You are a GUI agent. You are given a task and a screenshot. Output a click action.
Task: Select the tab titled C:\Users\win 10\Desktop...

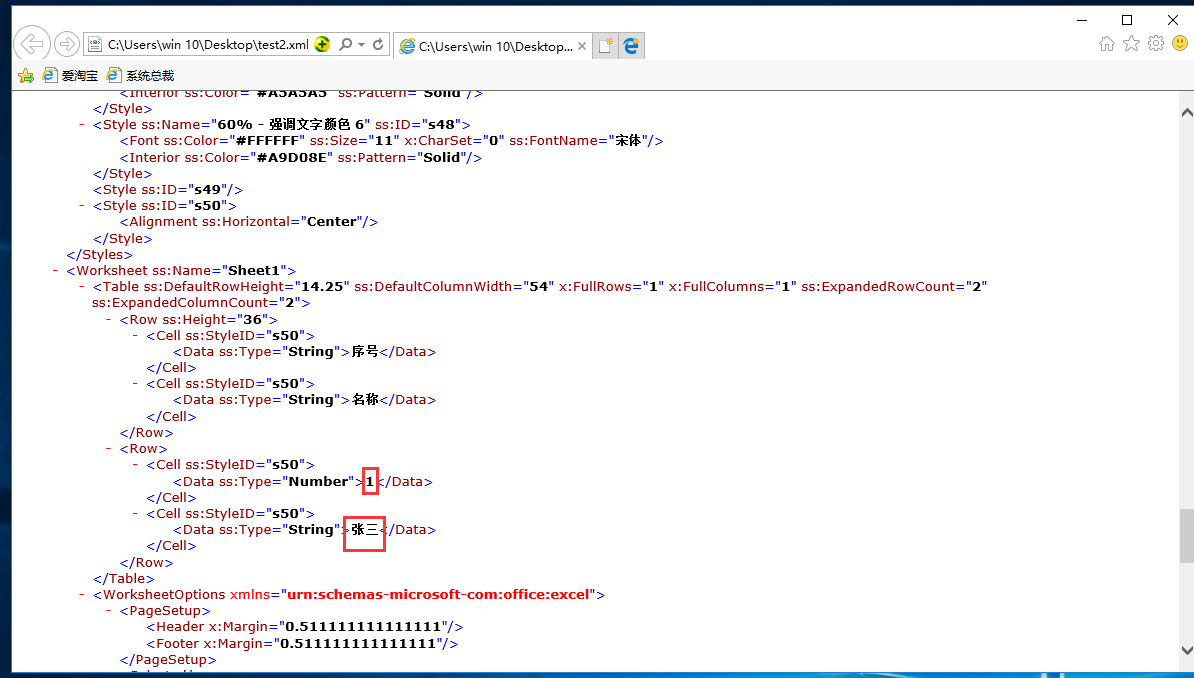click(493, 46)
